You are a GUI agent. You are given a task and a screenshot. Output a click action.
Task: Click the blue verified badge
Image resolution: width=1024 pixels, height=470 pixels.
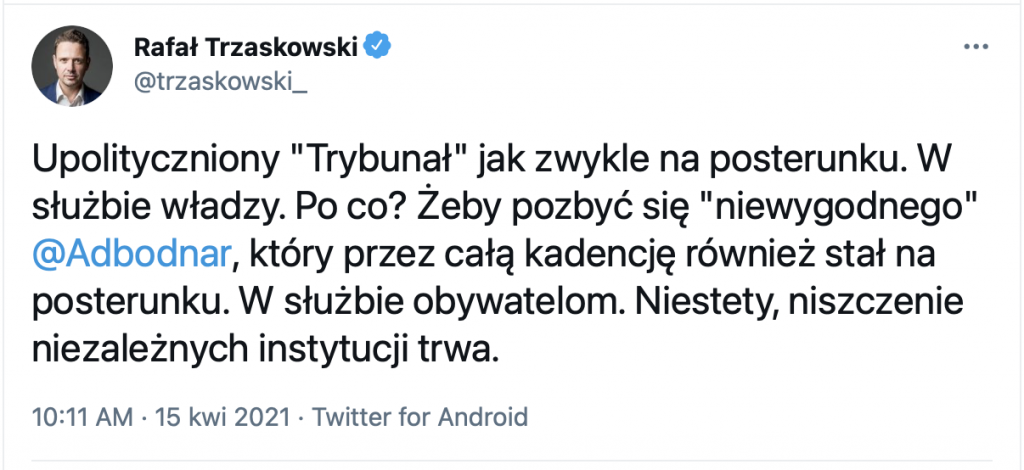(377, 46)
